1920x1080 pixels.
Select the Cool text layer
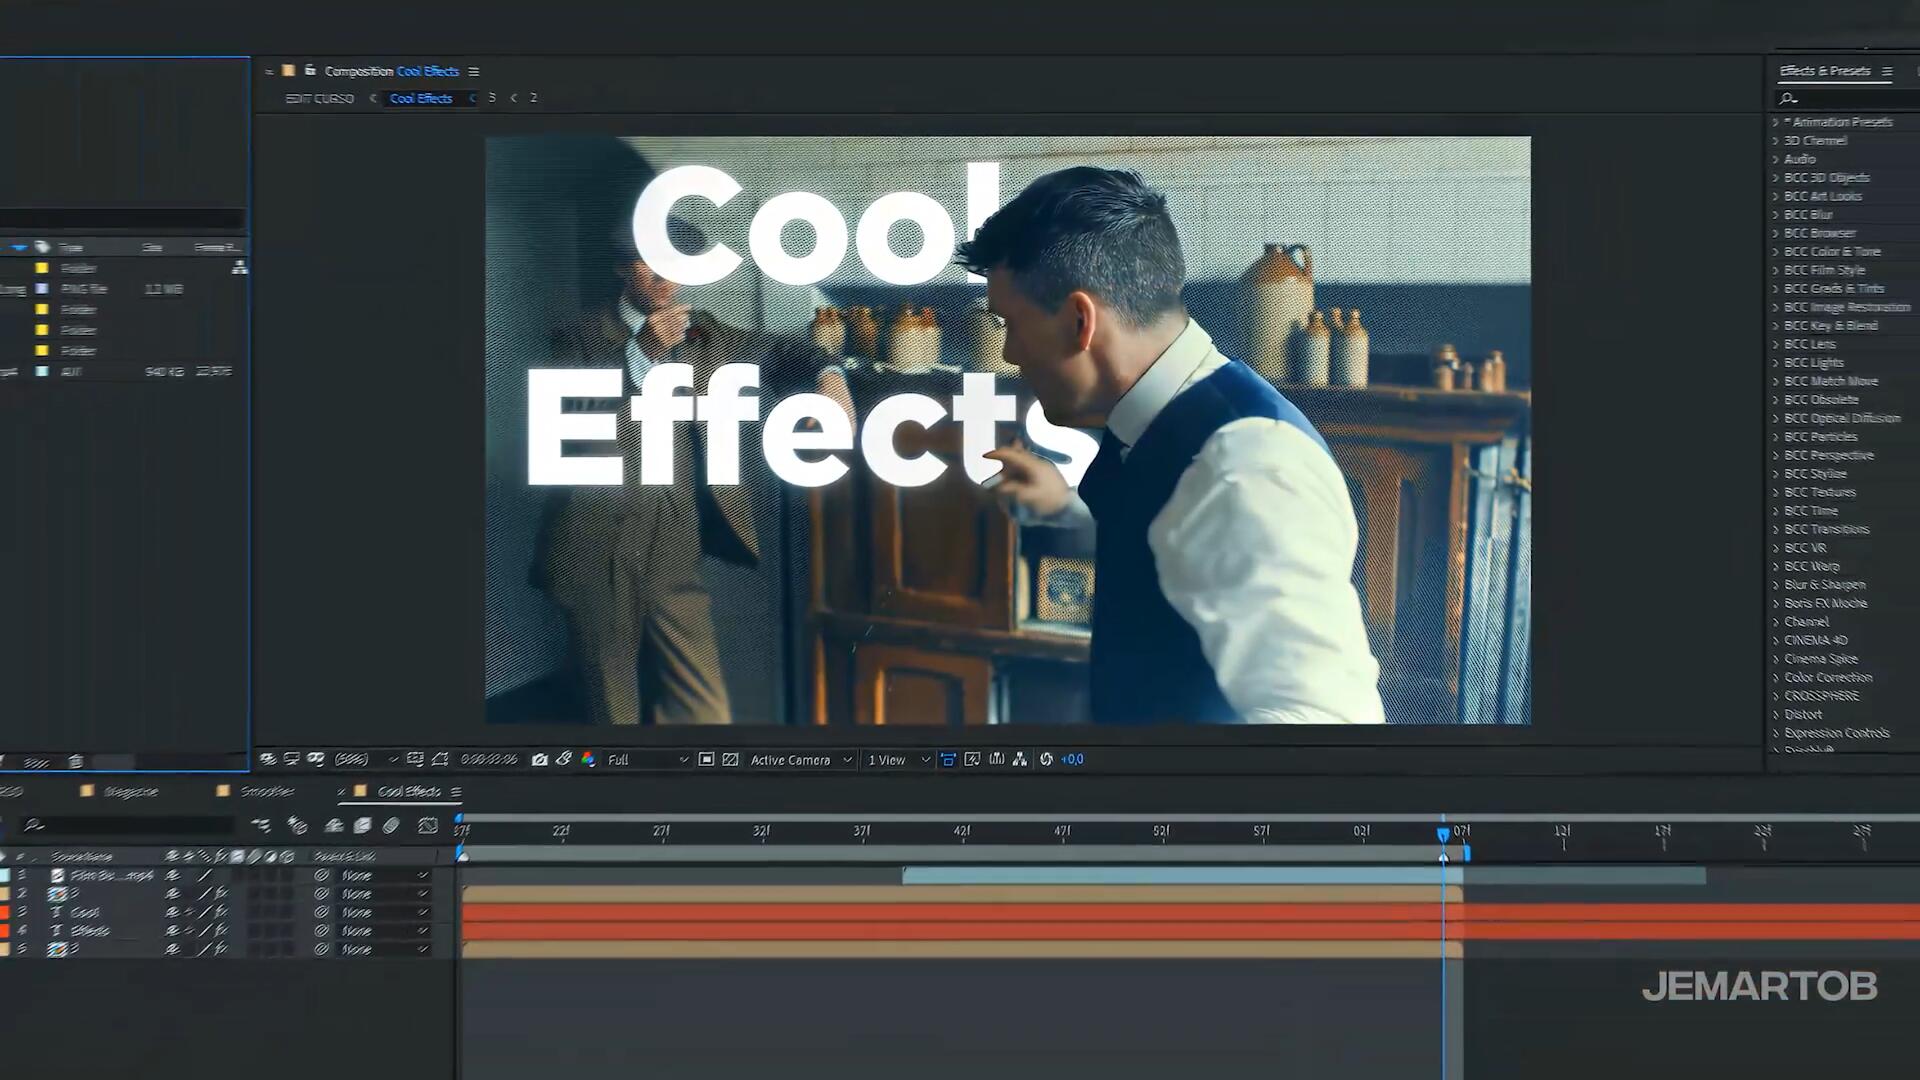pos(85,912)
